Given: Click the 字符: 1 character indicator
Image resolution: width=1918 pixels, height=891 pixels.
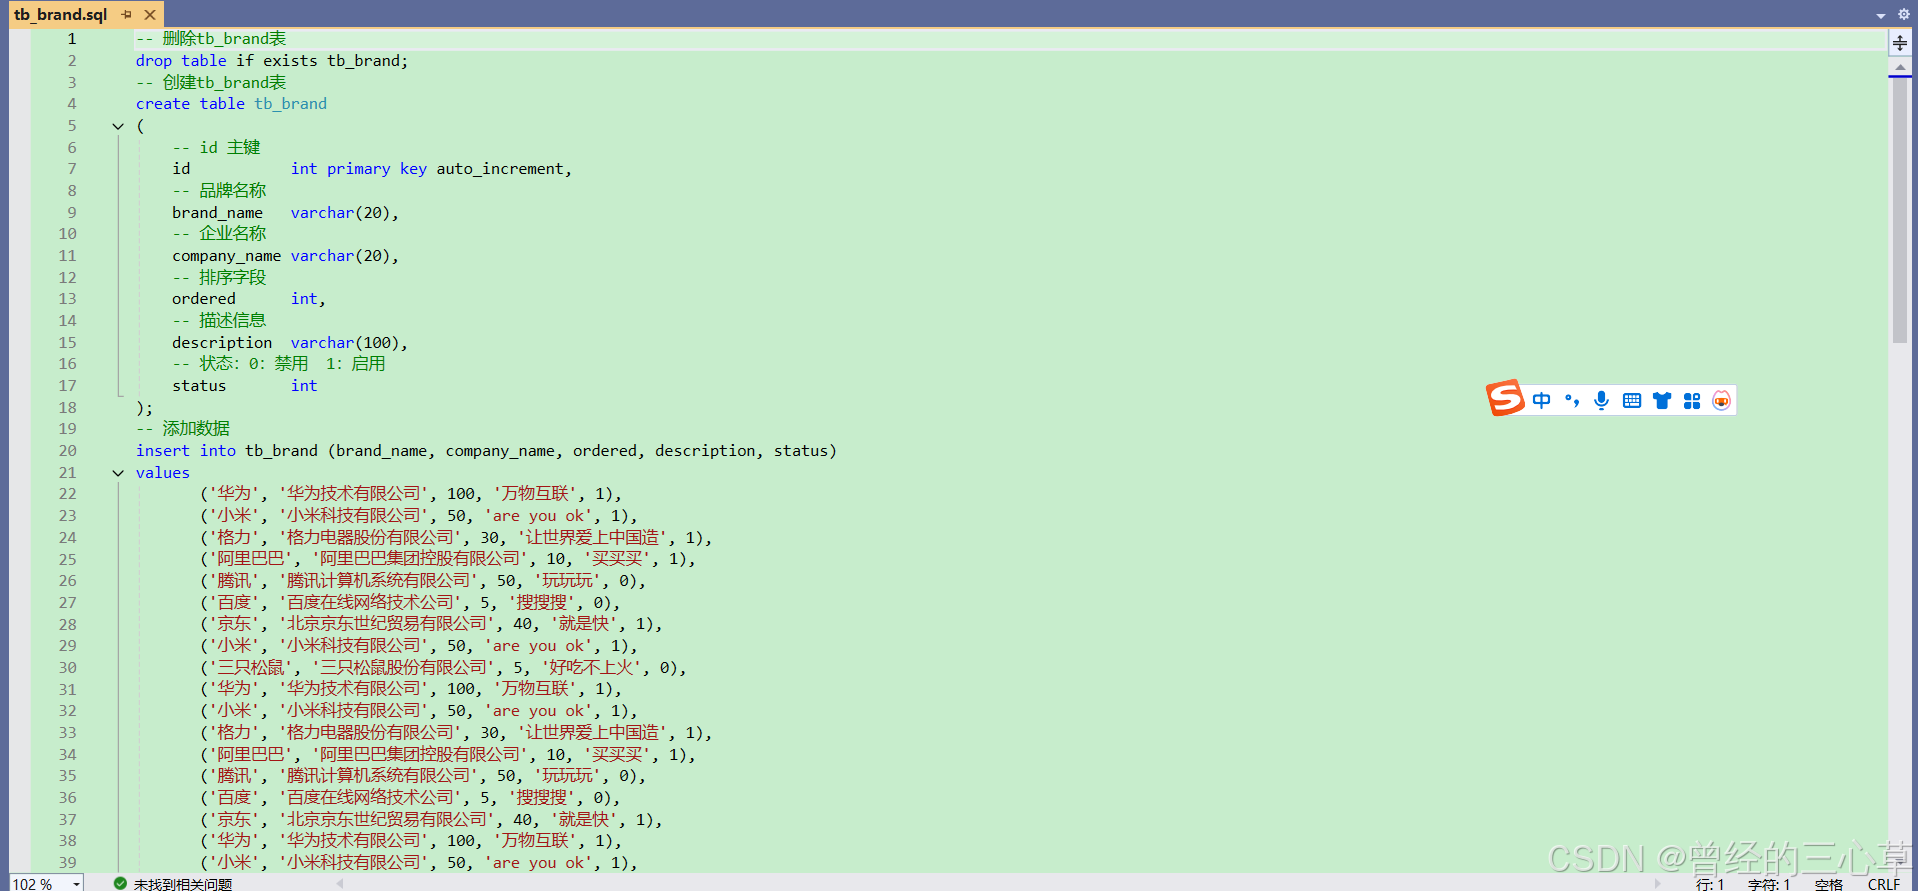Looking at the screenshot, I should 1769,884.
